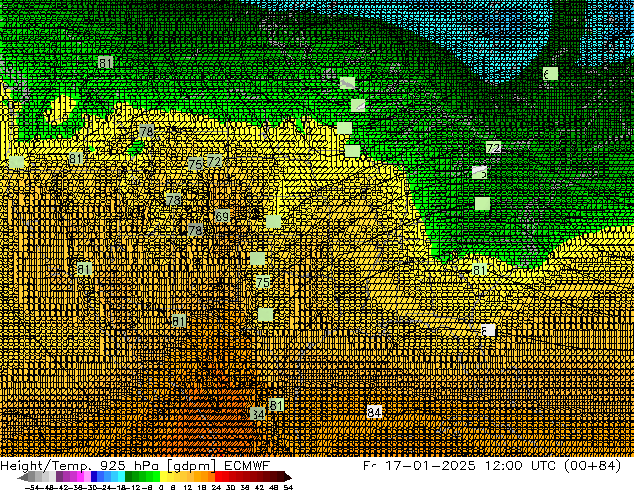Click the 34 label over the orange area
The height and width of the screenshot is (490, 634).
click(x=258, y=414)
